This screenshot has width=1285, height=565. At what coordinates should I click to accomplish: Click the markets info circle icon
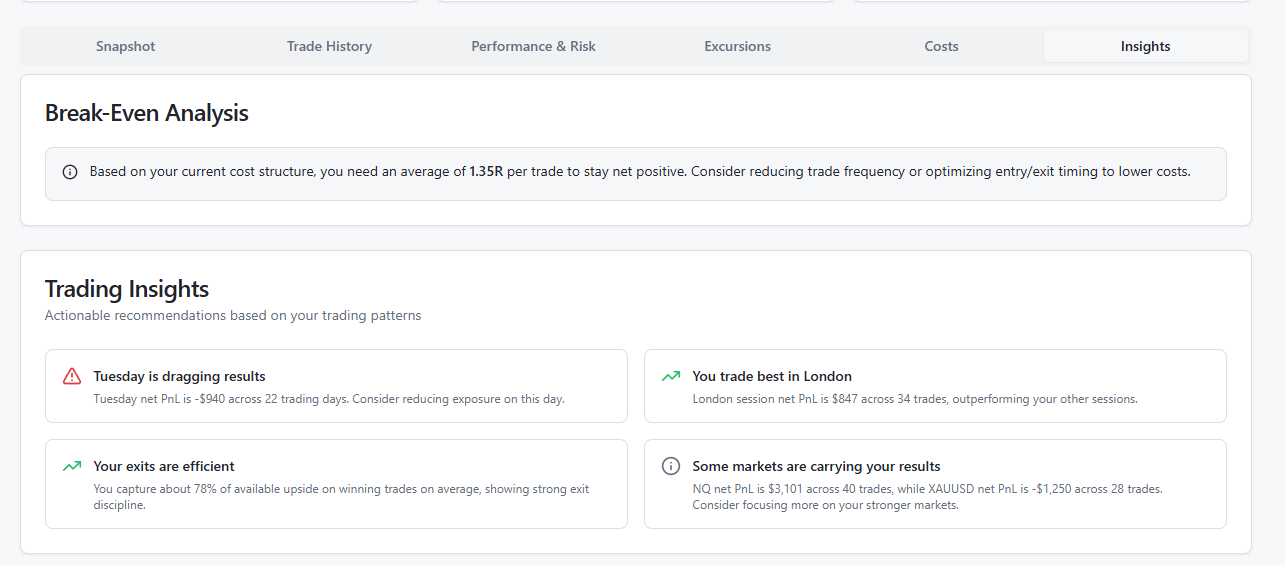[x=671, y=466]
